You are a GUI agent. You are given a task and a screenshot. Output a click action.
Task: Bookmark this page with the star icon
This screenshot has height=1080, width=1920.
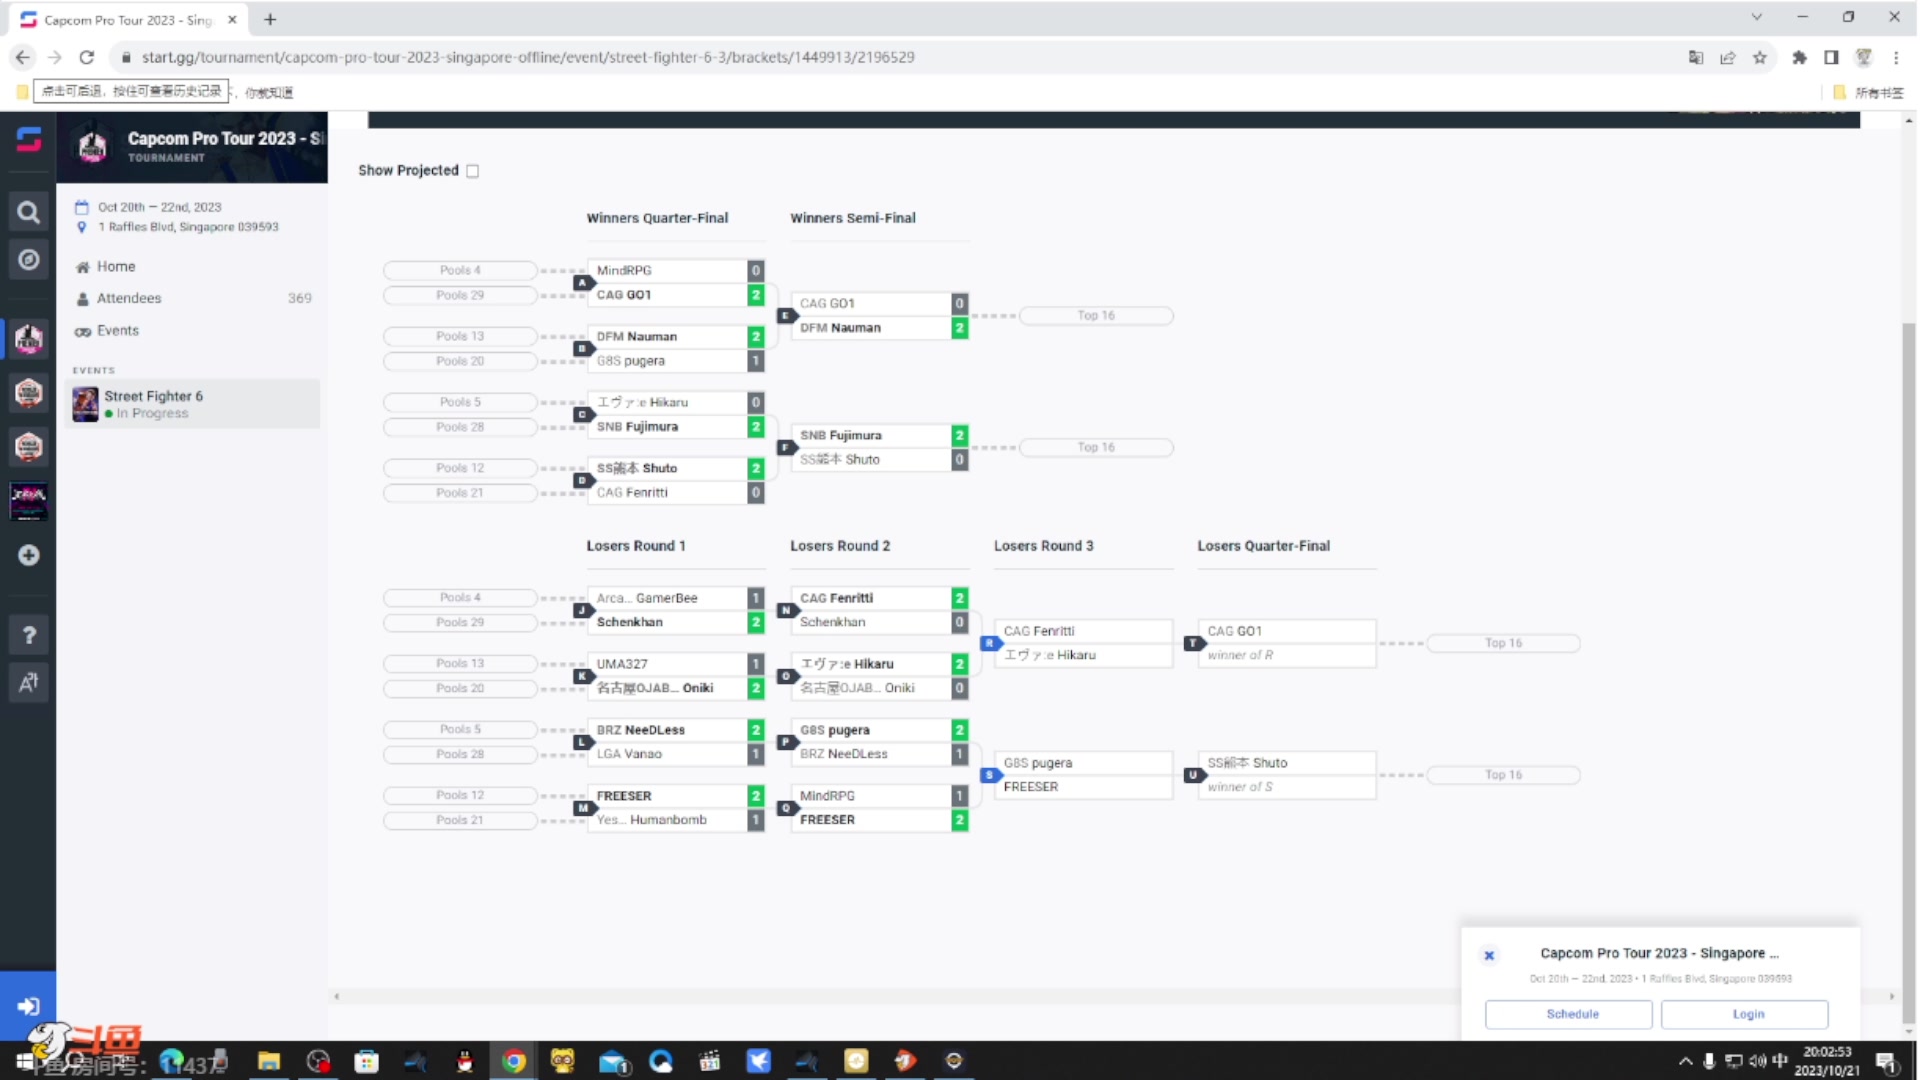point(1759,58)
